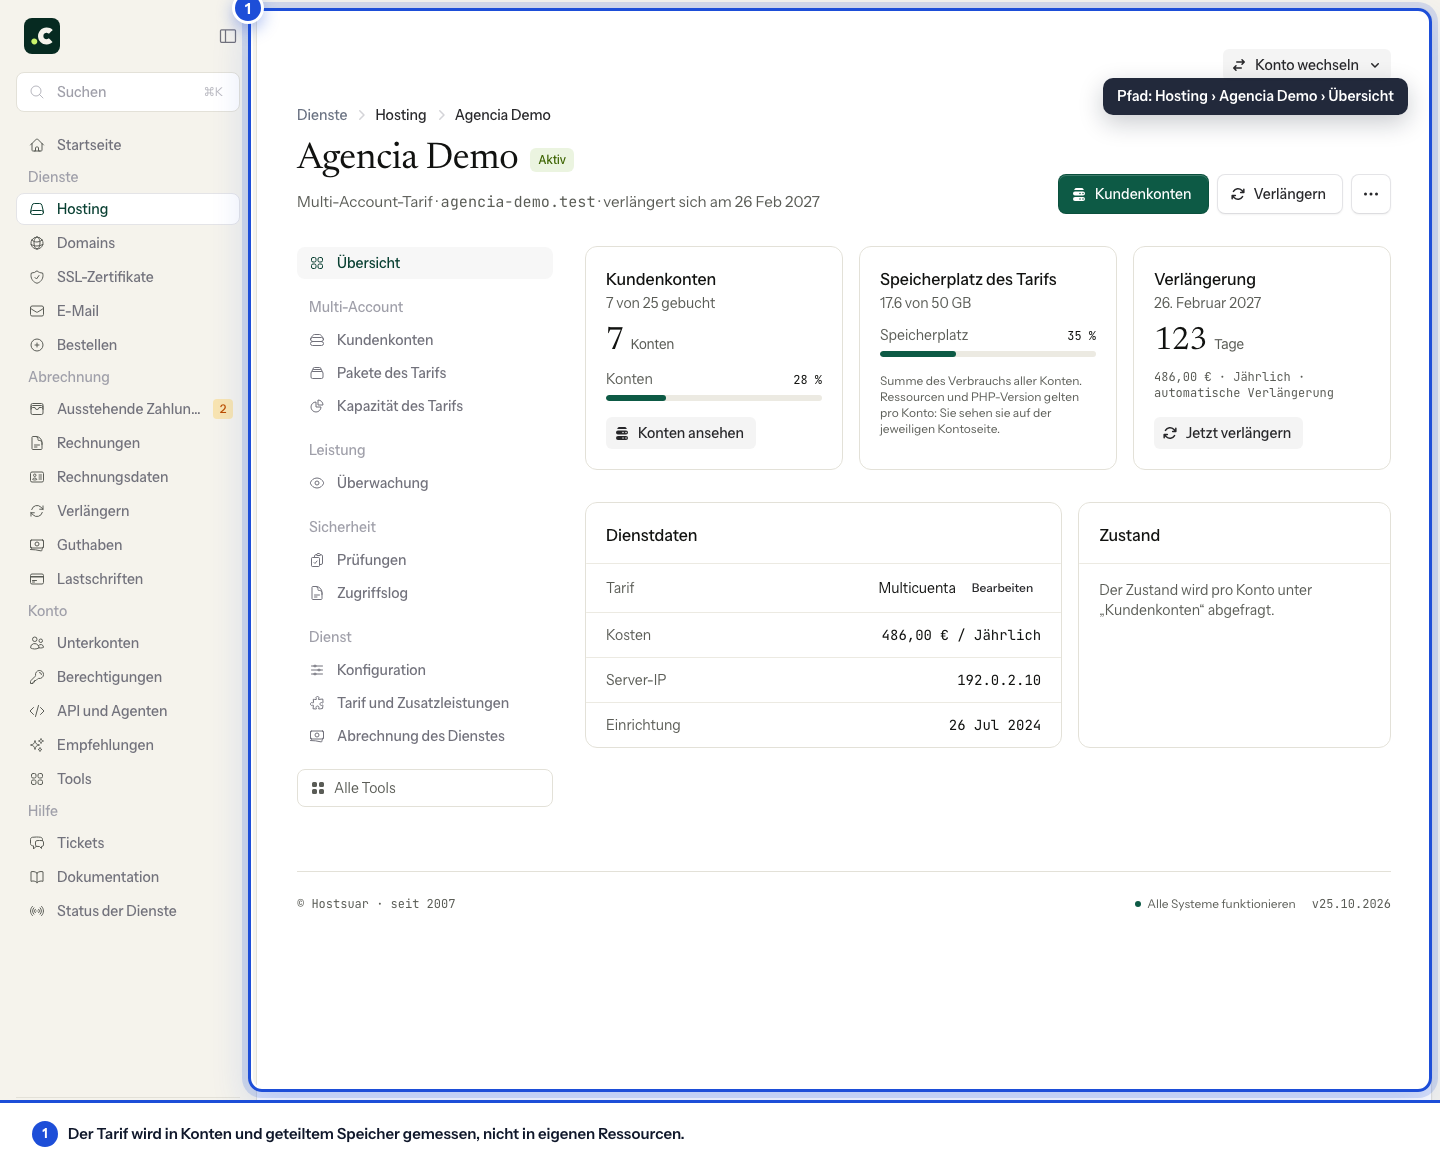Screen dimensions: 1440x1164
Task: Open the three-dot more actions menu
Action: click(1371, 194)
